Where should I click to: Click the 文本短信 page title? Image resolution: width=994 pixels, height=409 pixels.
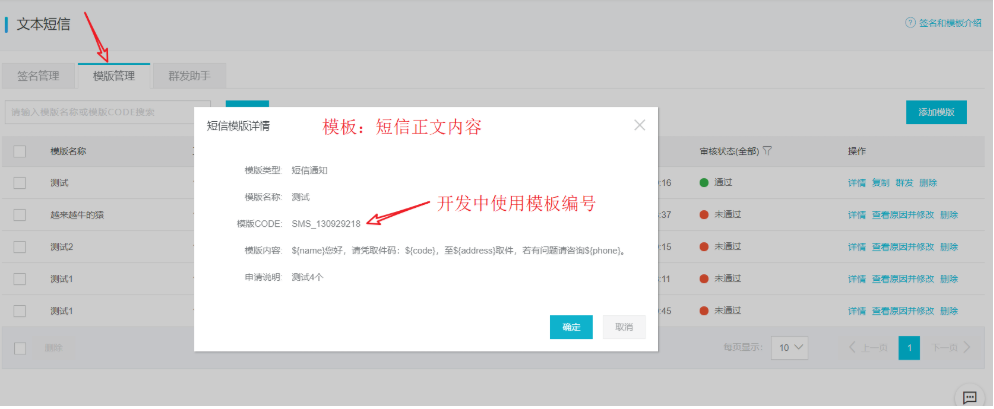point(43,25)
